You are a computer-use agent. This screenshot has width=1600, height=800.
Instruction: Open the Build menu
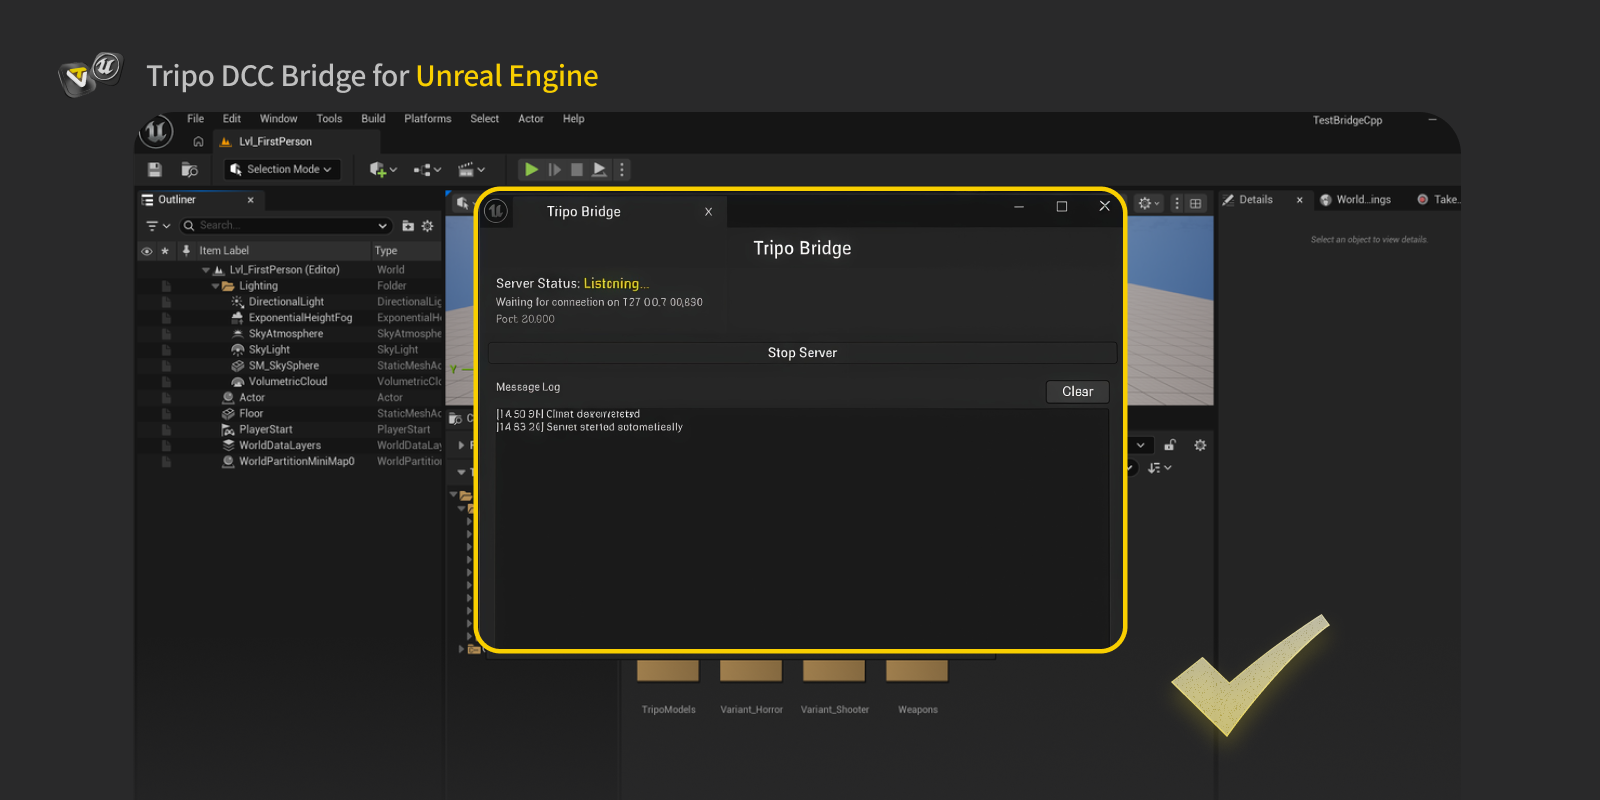[373, 119]
